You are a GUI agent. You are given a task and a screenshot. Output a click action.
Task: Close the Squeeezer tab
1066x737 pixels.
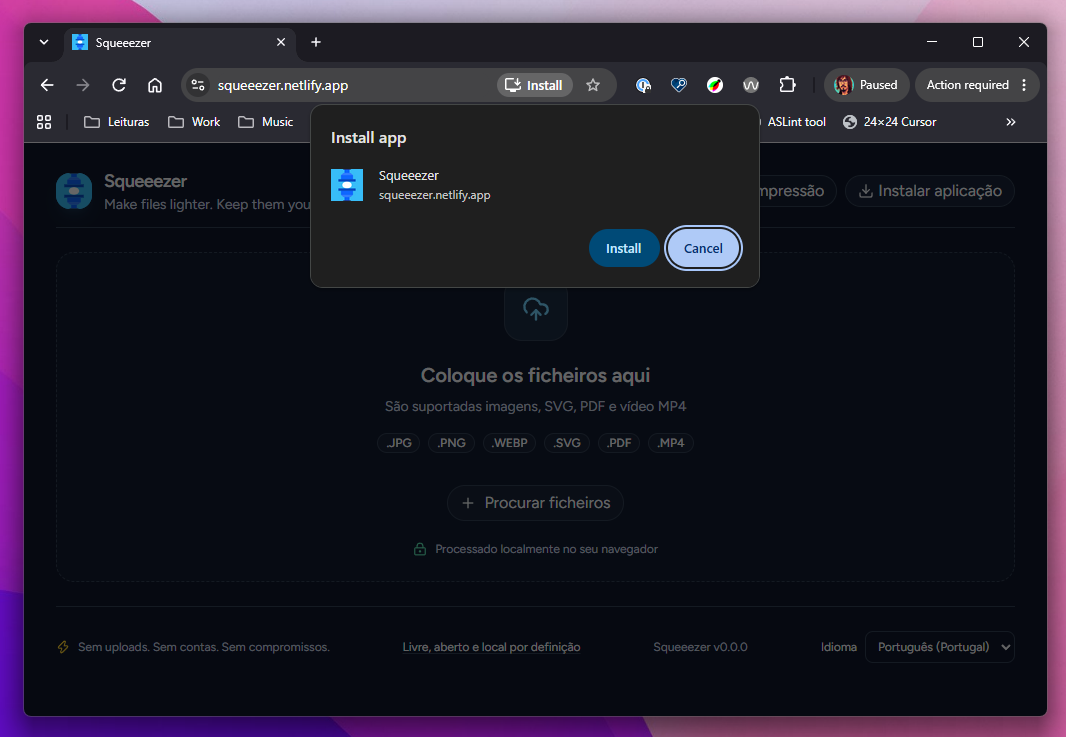pyautogui.click(x=281, y=42)
